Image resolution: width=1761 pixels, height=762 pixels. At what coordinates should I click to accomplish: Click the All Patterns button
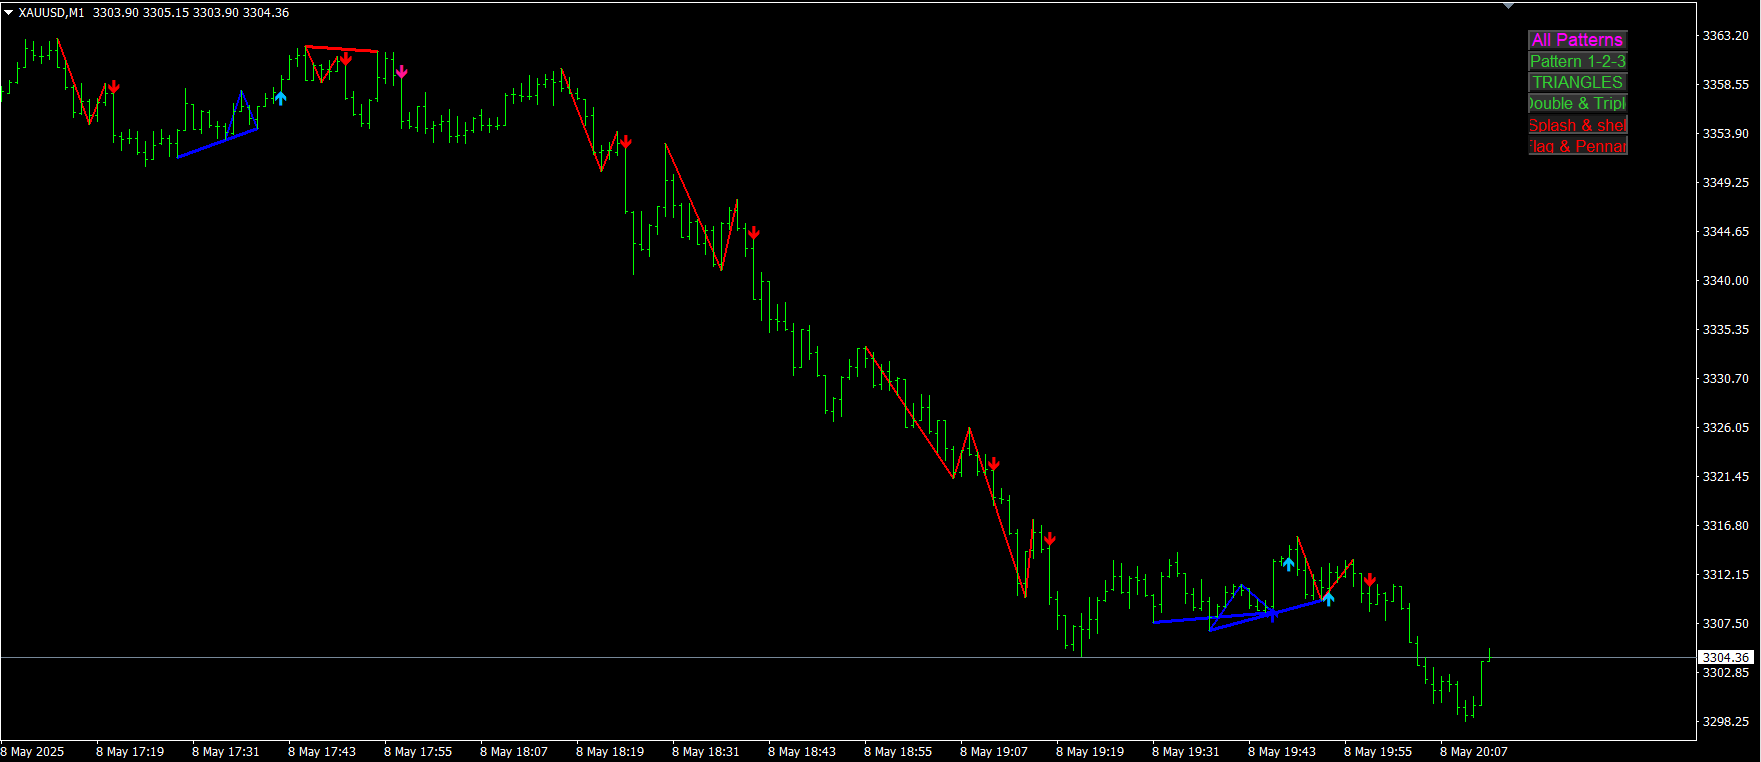(x=1578, y=40)
